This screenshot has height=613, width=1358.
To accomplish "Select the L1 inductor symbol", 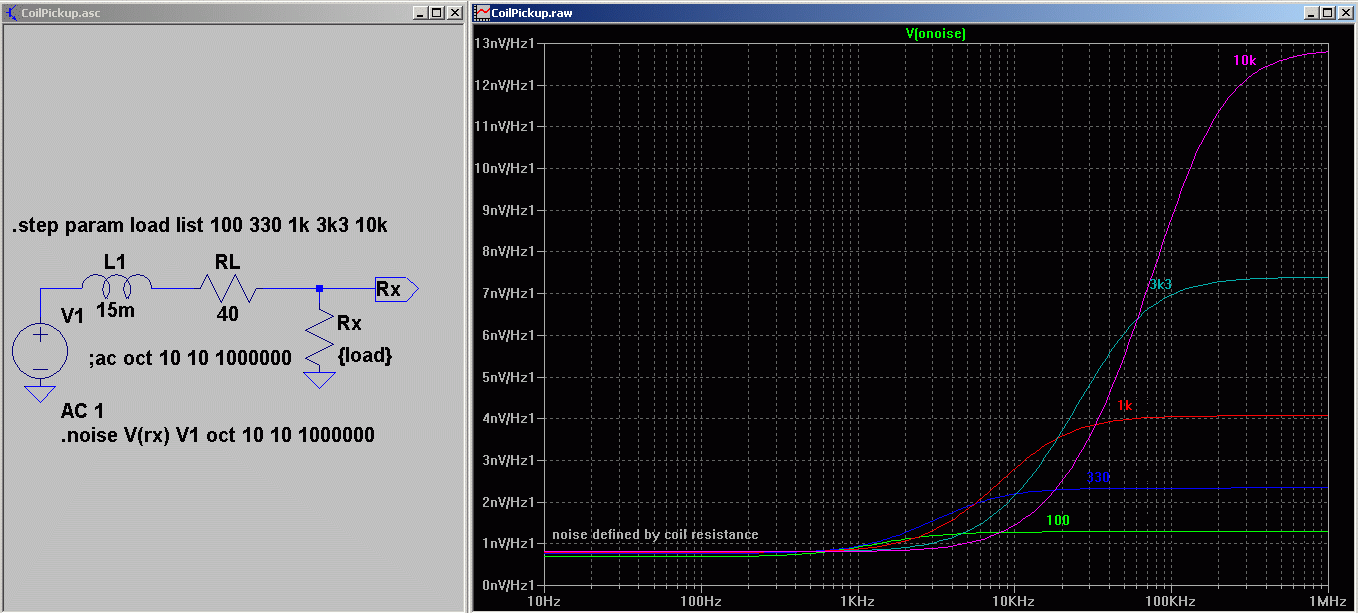I will point(116,287).
